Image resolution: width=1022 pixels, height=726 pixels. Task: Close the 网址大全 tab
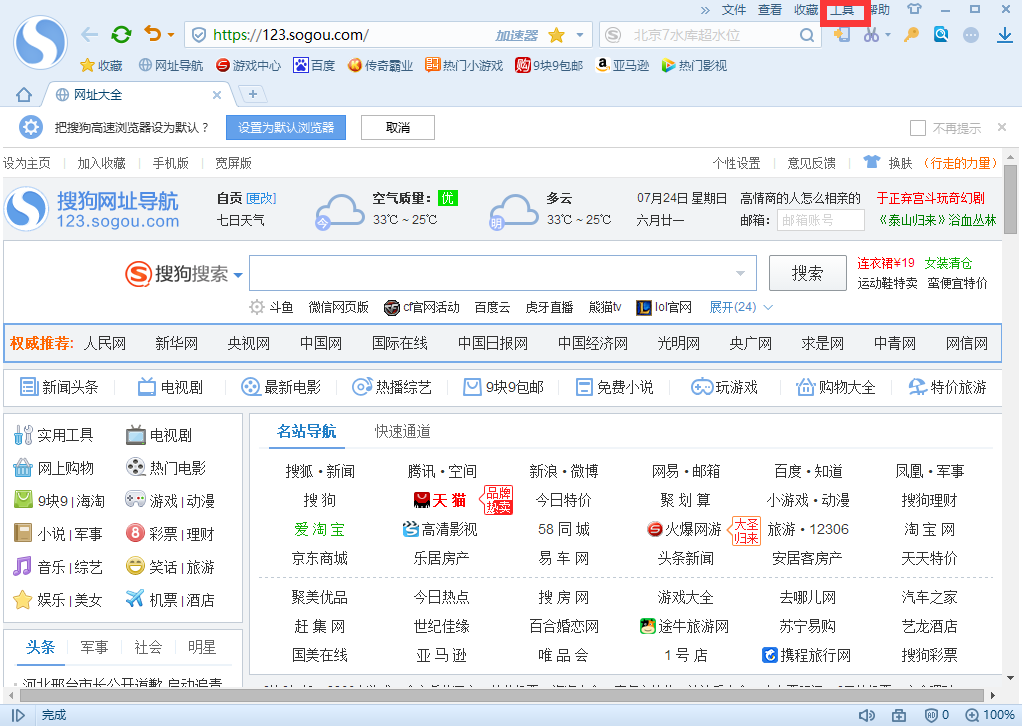point(217,95)
